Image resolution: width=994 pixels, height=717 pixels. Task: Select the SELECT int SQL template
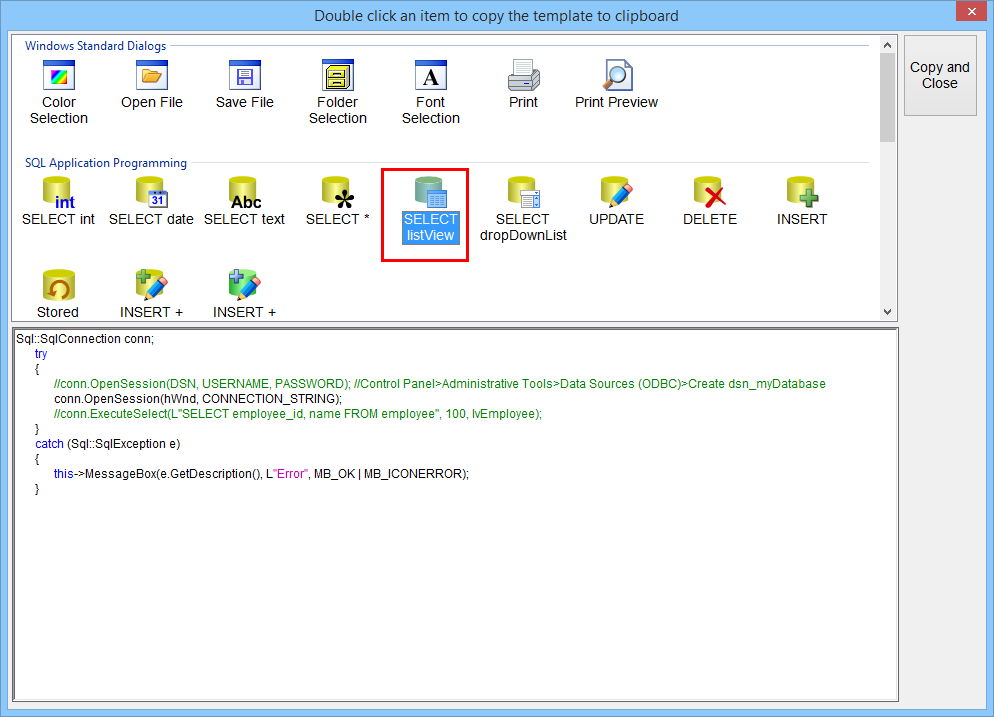click(58, 202)
